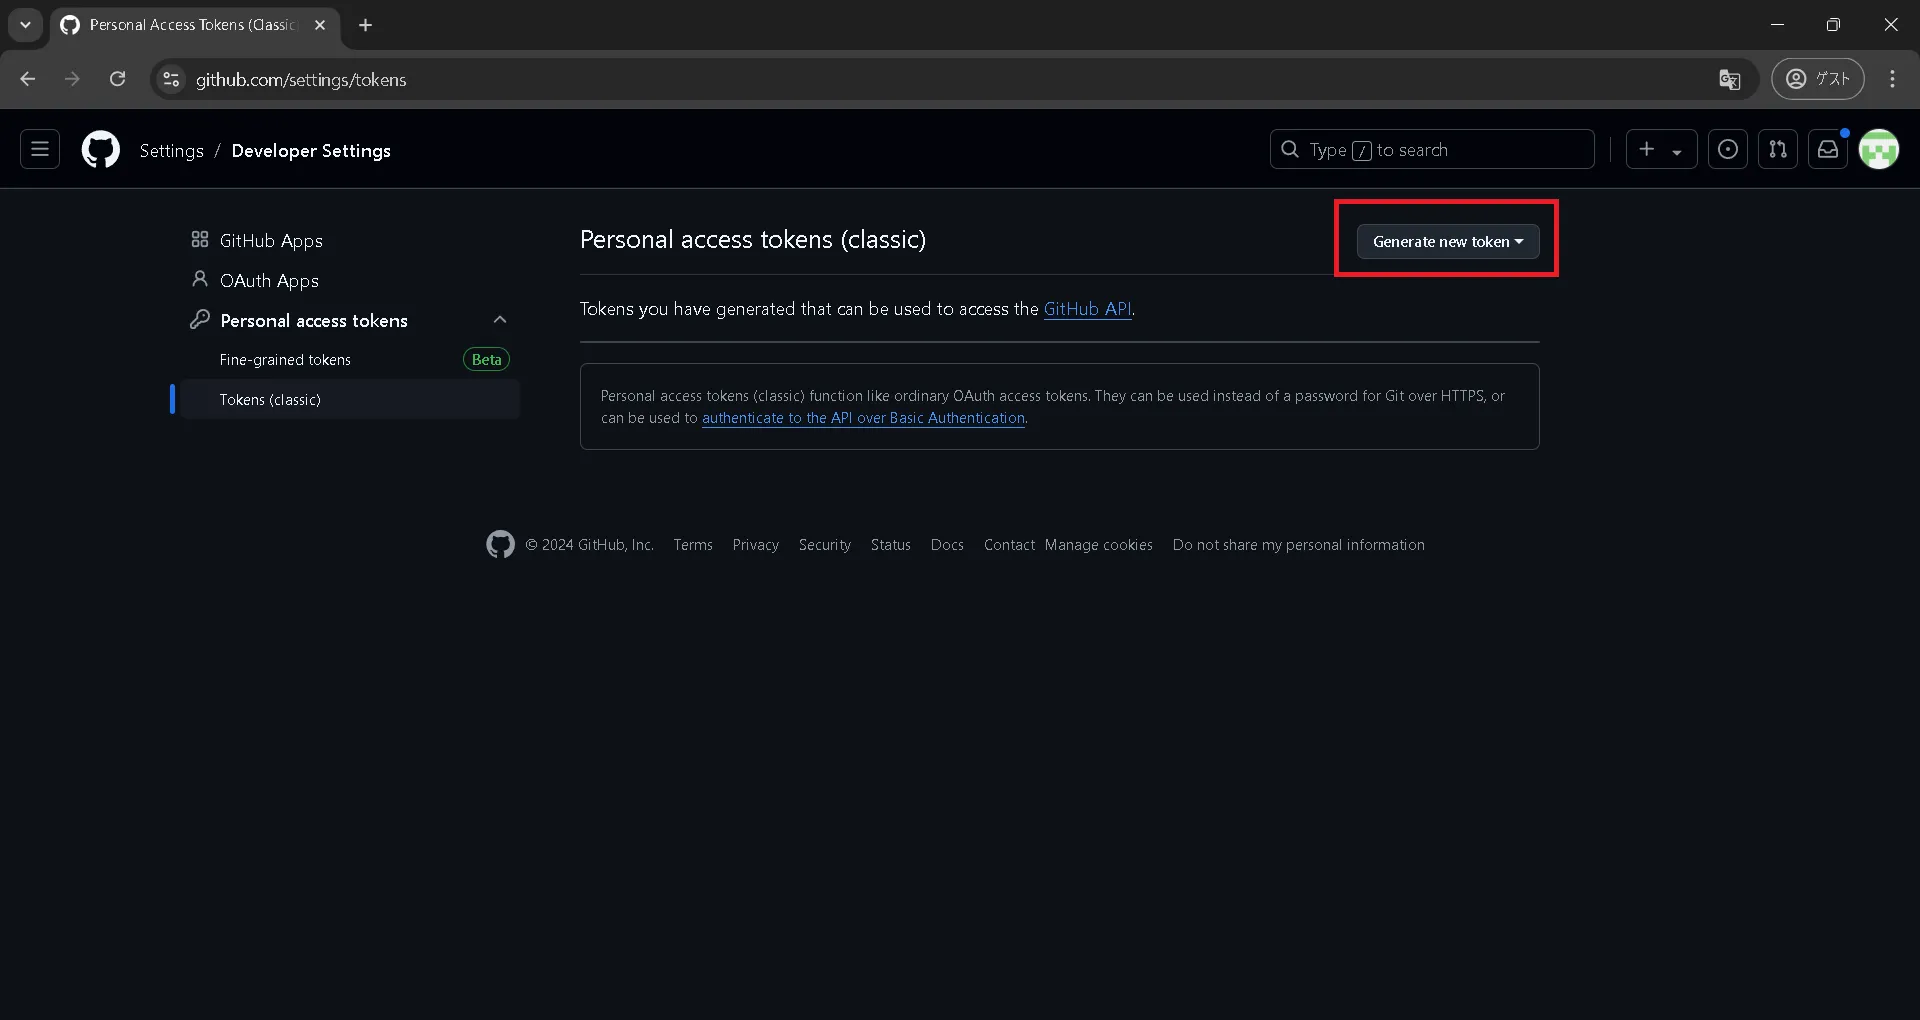Close the Personal Access Tokens tab

pyautogui.click(x=320, y=25)
